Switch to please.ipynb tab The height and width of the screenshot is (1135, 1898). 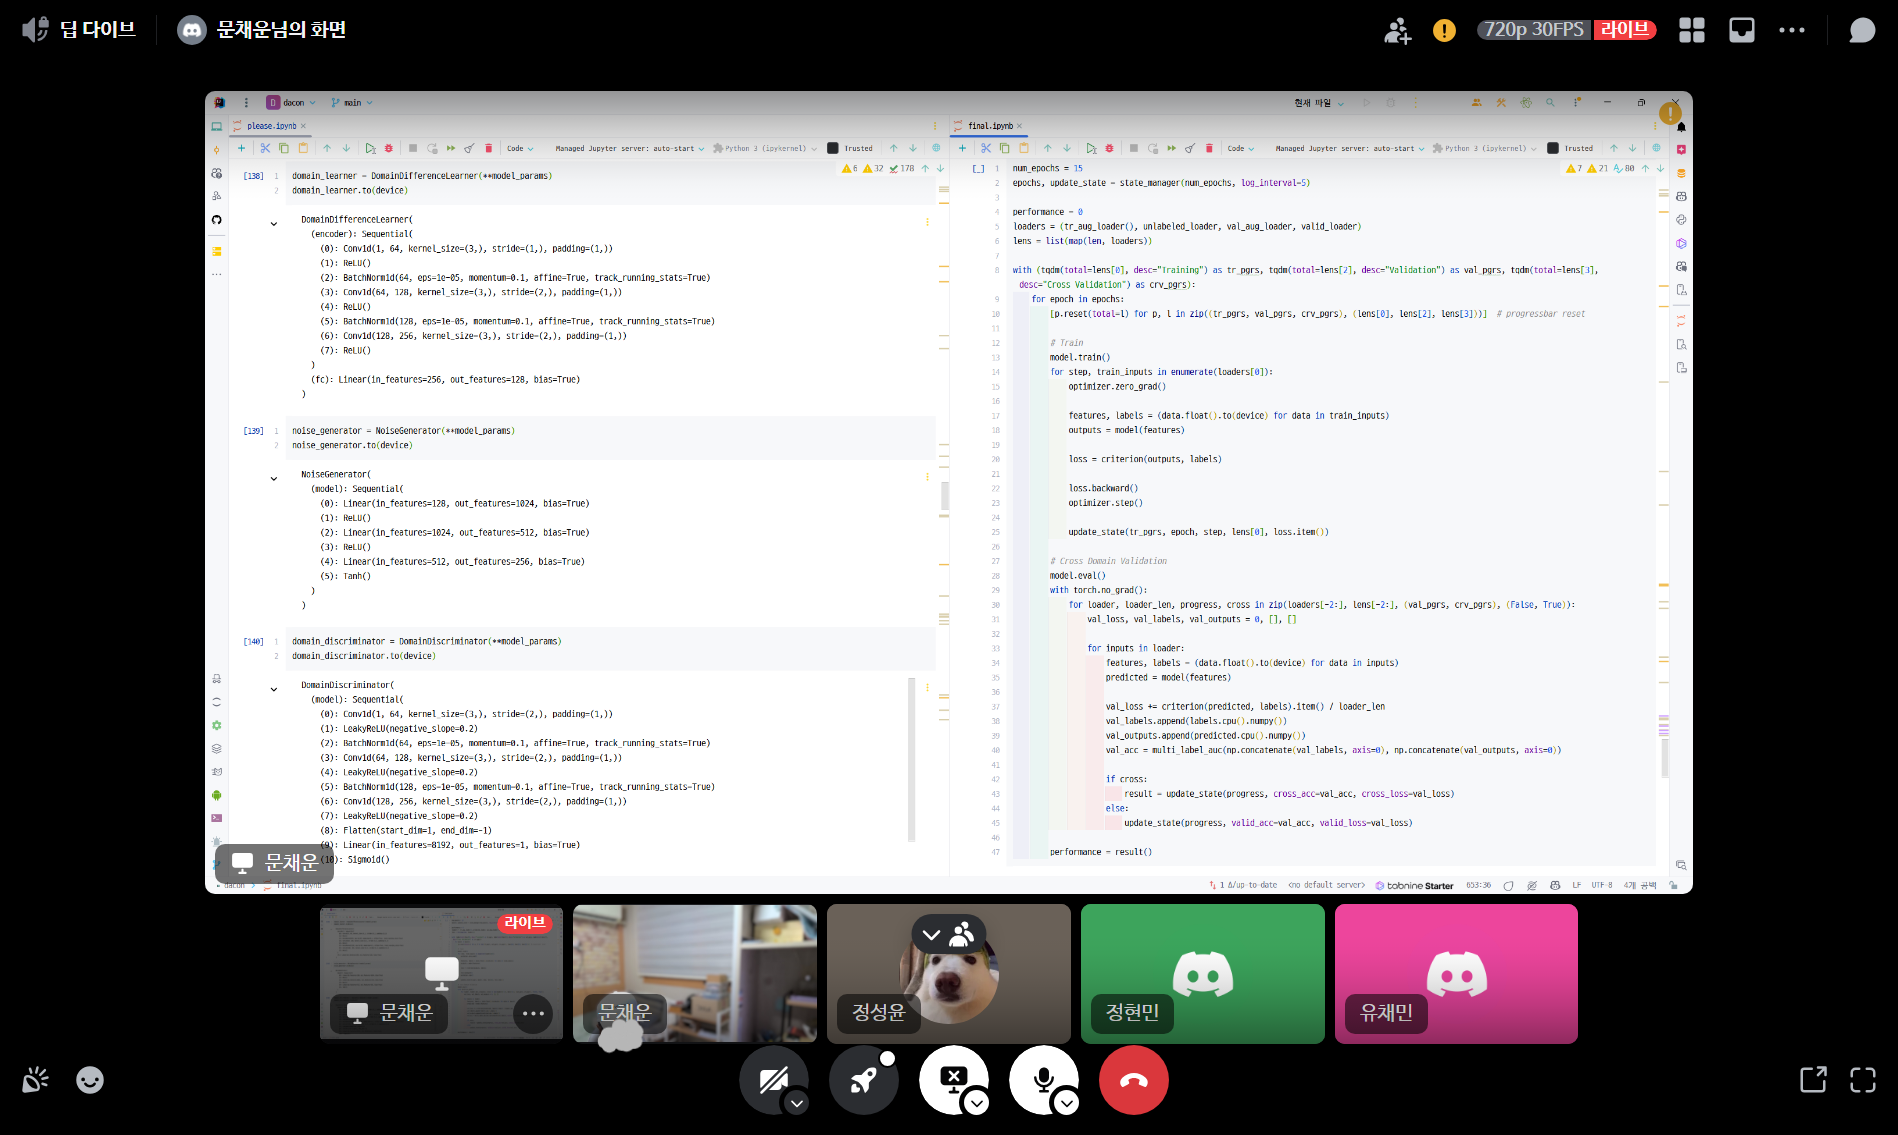click(271, 126)
